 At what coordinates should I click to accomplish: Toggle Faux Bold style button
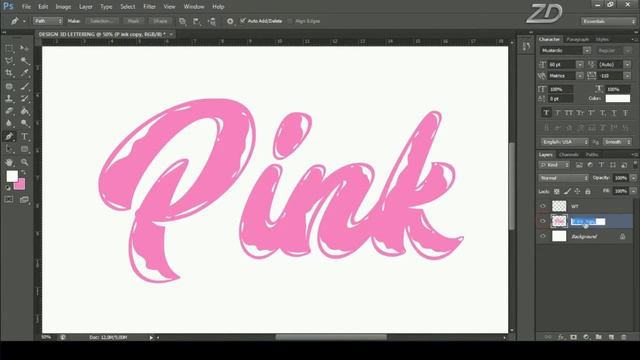tap(546, 113)
